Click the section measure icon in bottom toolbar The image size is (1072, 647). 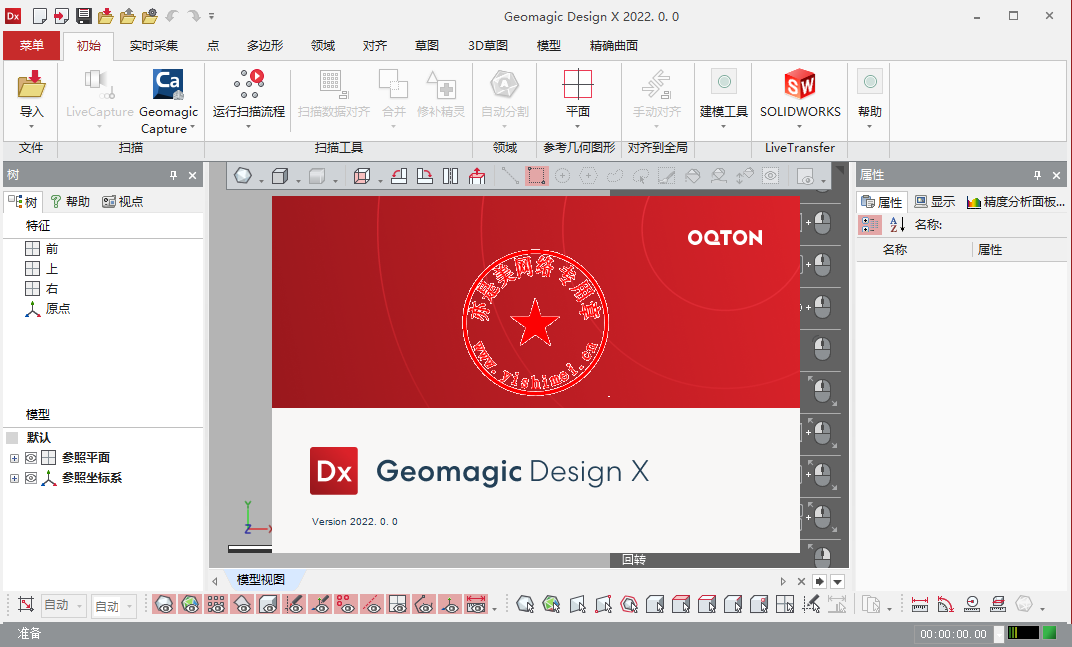click(x=997, y=605)
